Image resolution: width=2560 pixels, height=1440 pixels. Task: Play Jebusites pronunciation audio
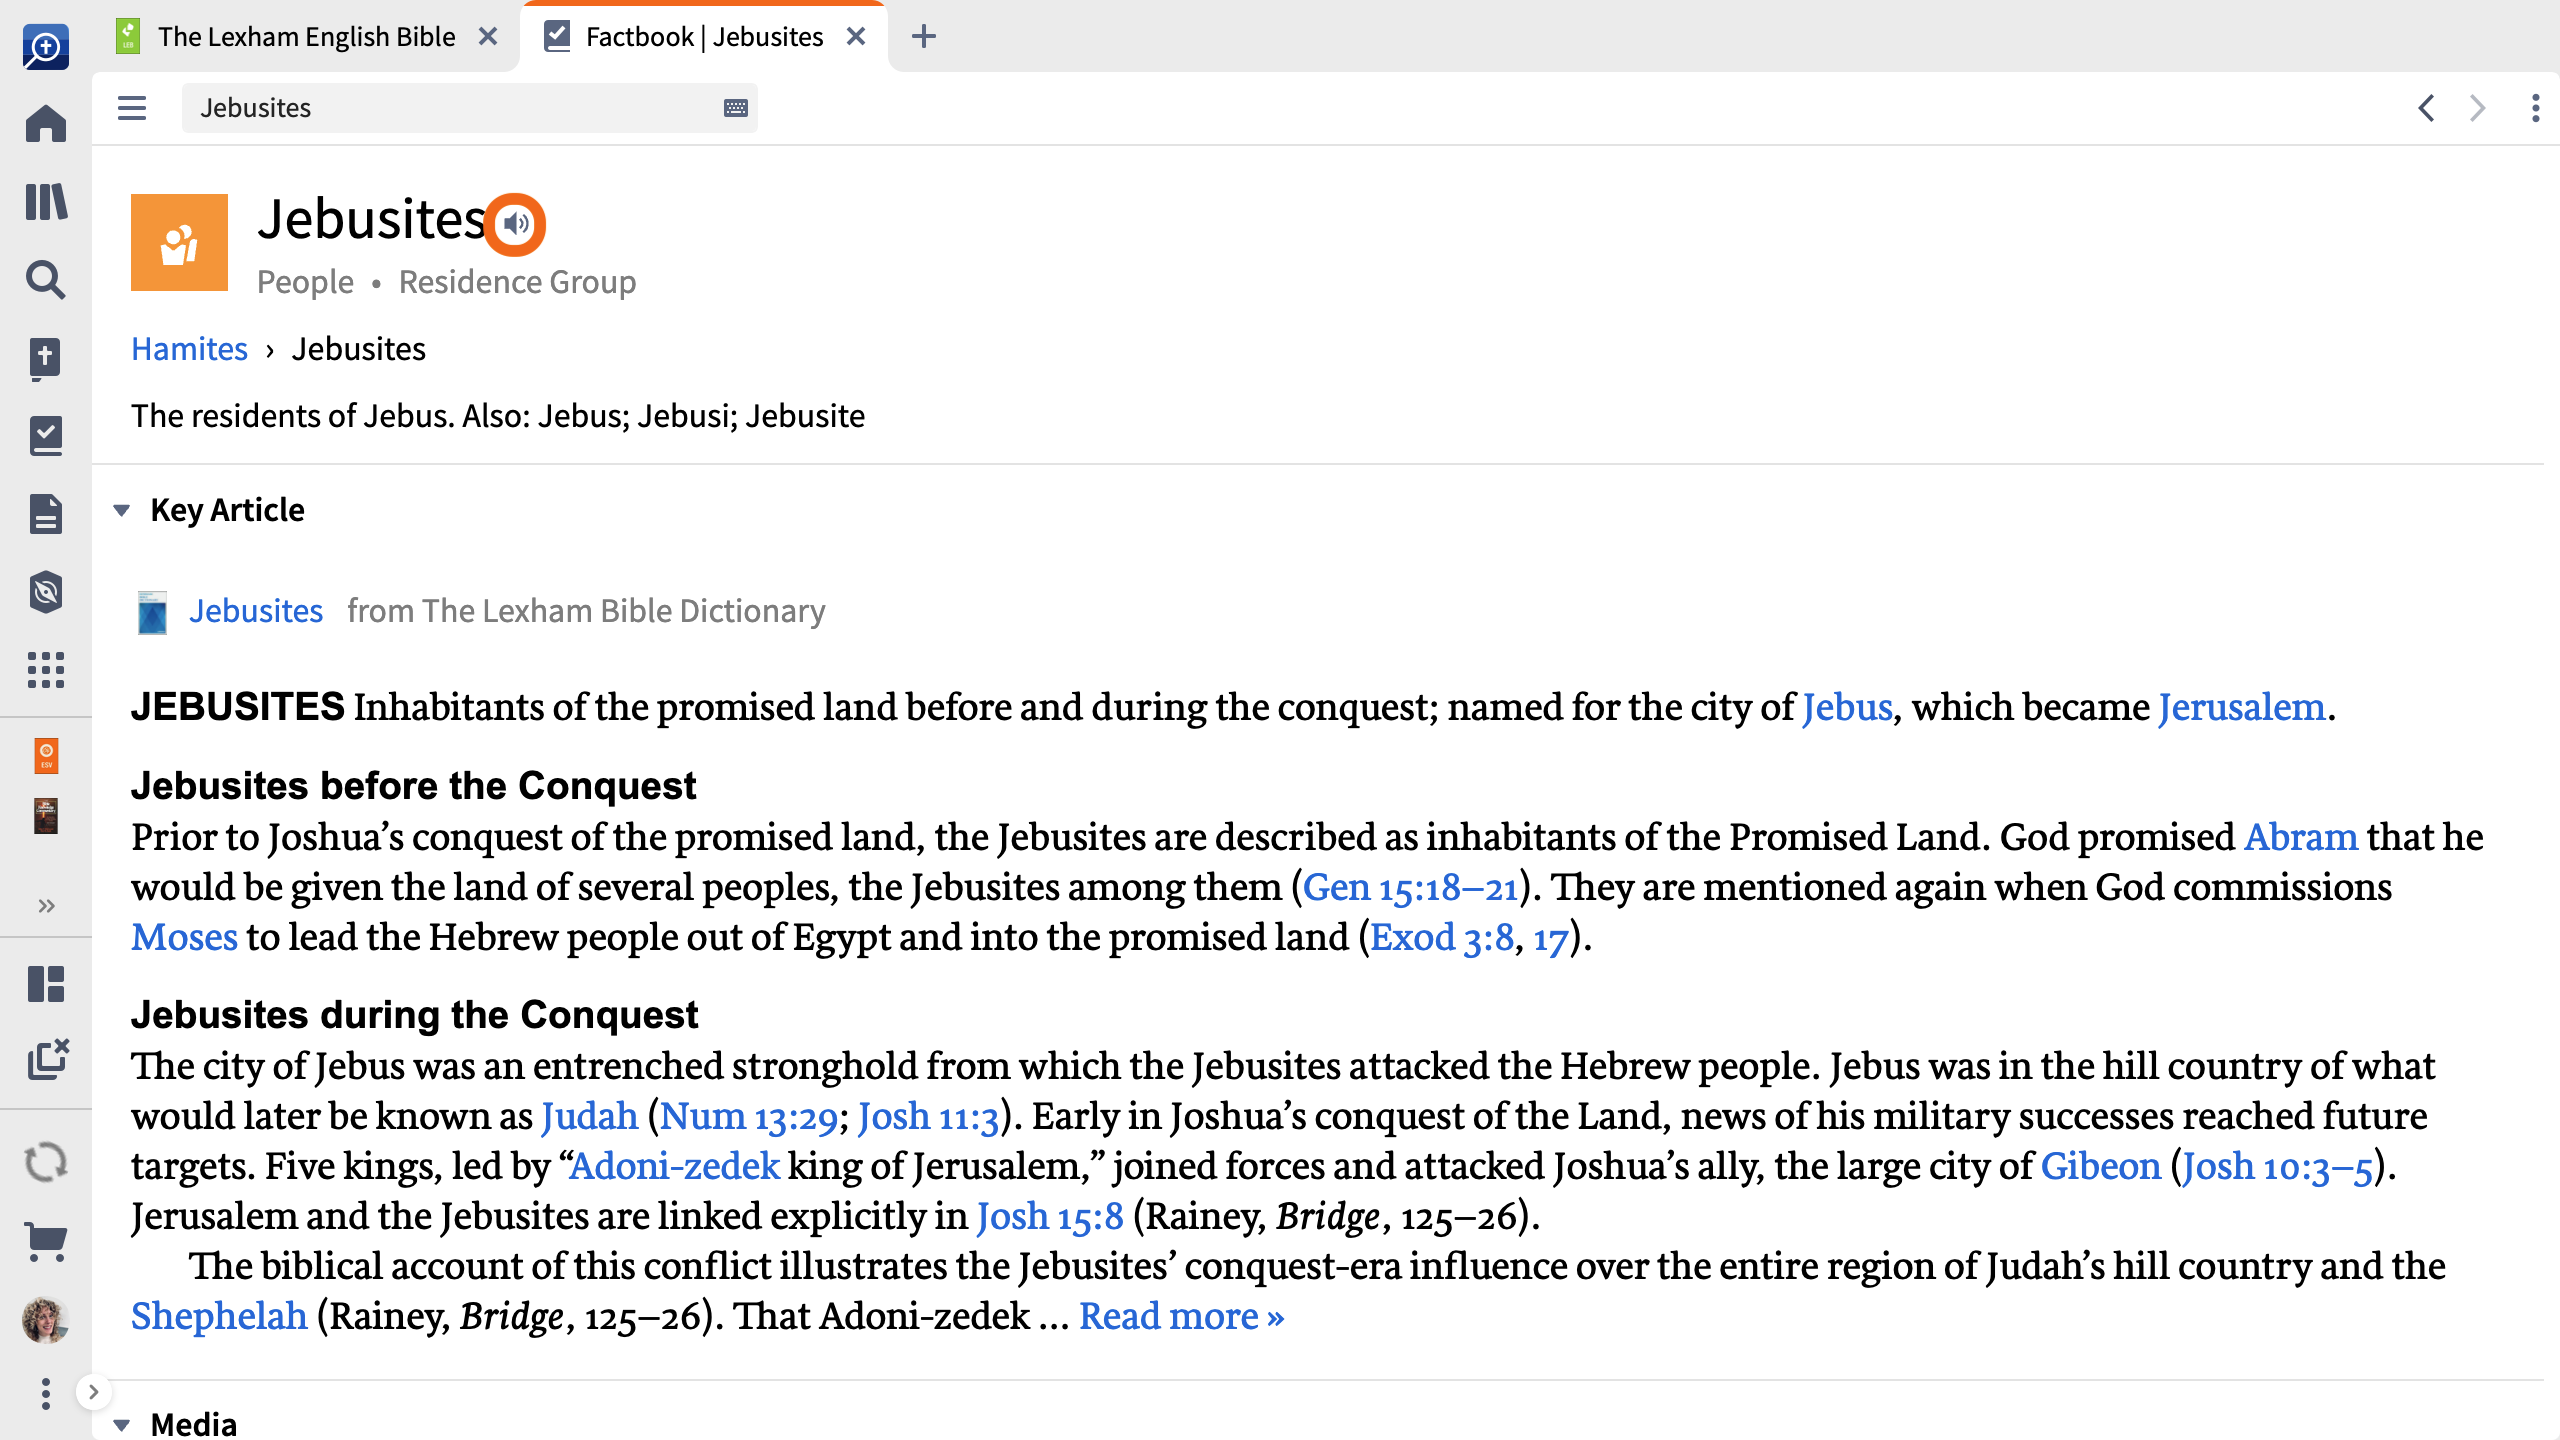[x=515, y=224]
